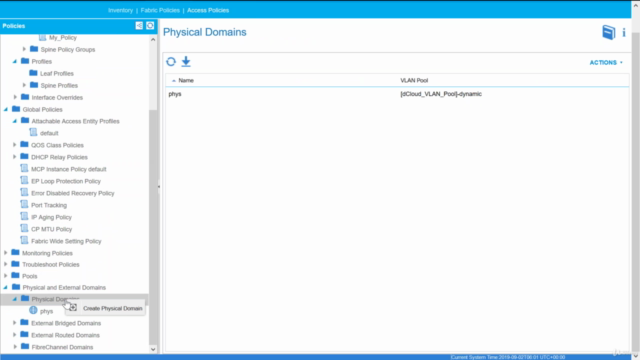The image size is (640, 360).
Task: Open the Inventory tab
Action: 120,10
